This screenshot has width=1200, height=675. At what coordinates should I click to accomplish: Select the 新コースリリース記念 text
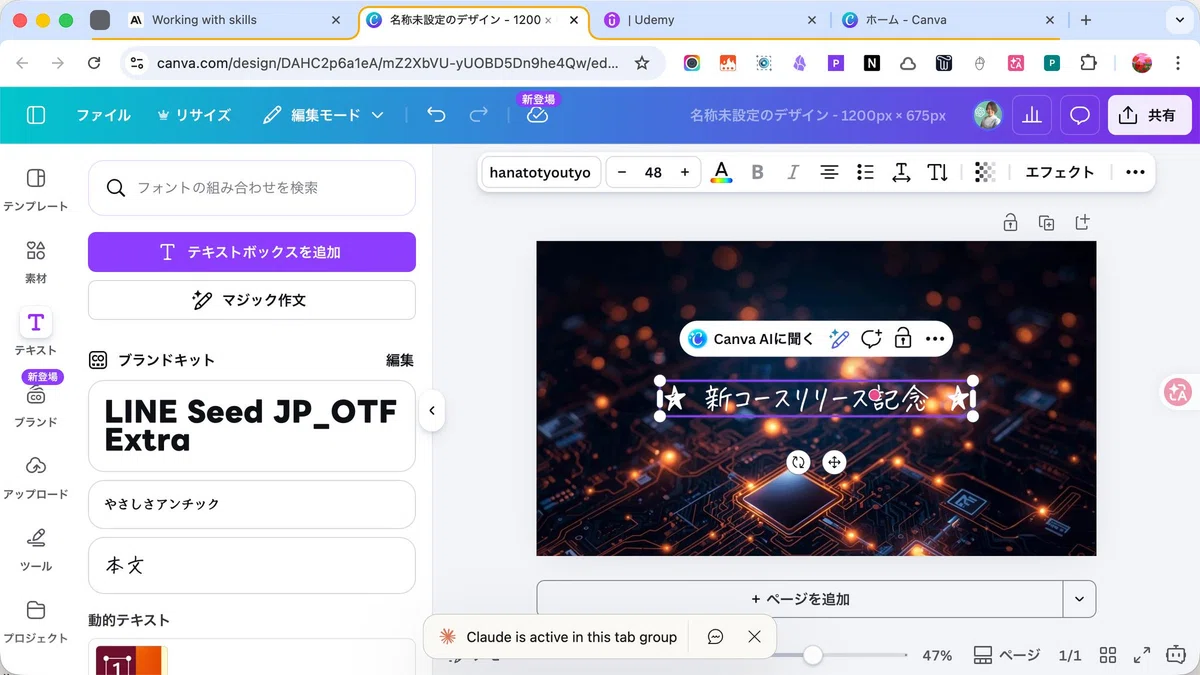coord(816,398)
